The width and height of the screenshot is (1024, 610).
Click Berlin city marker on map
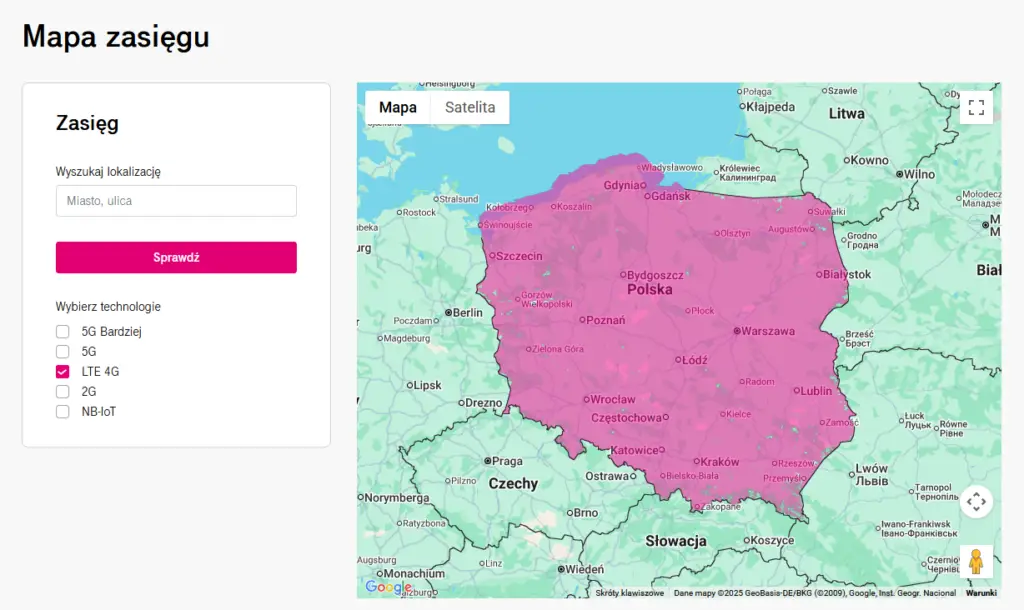click(449, 312)
